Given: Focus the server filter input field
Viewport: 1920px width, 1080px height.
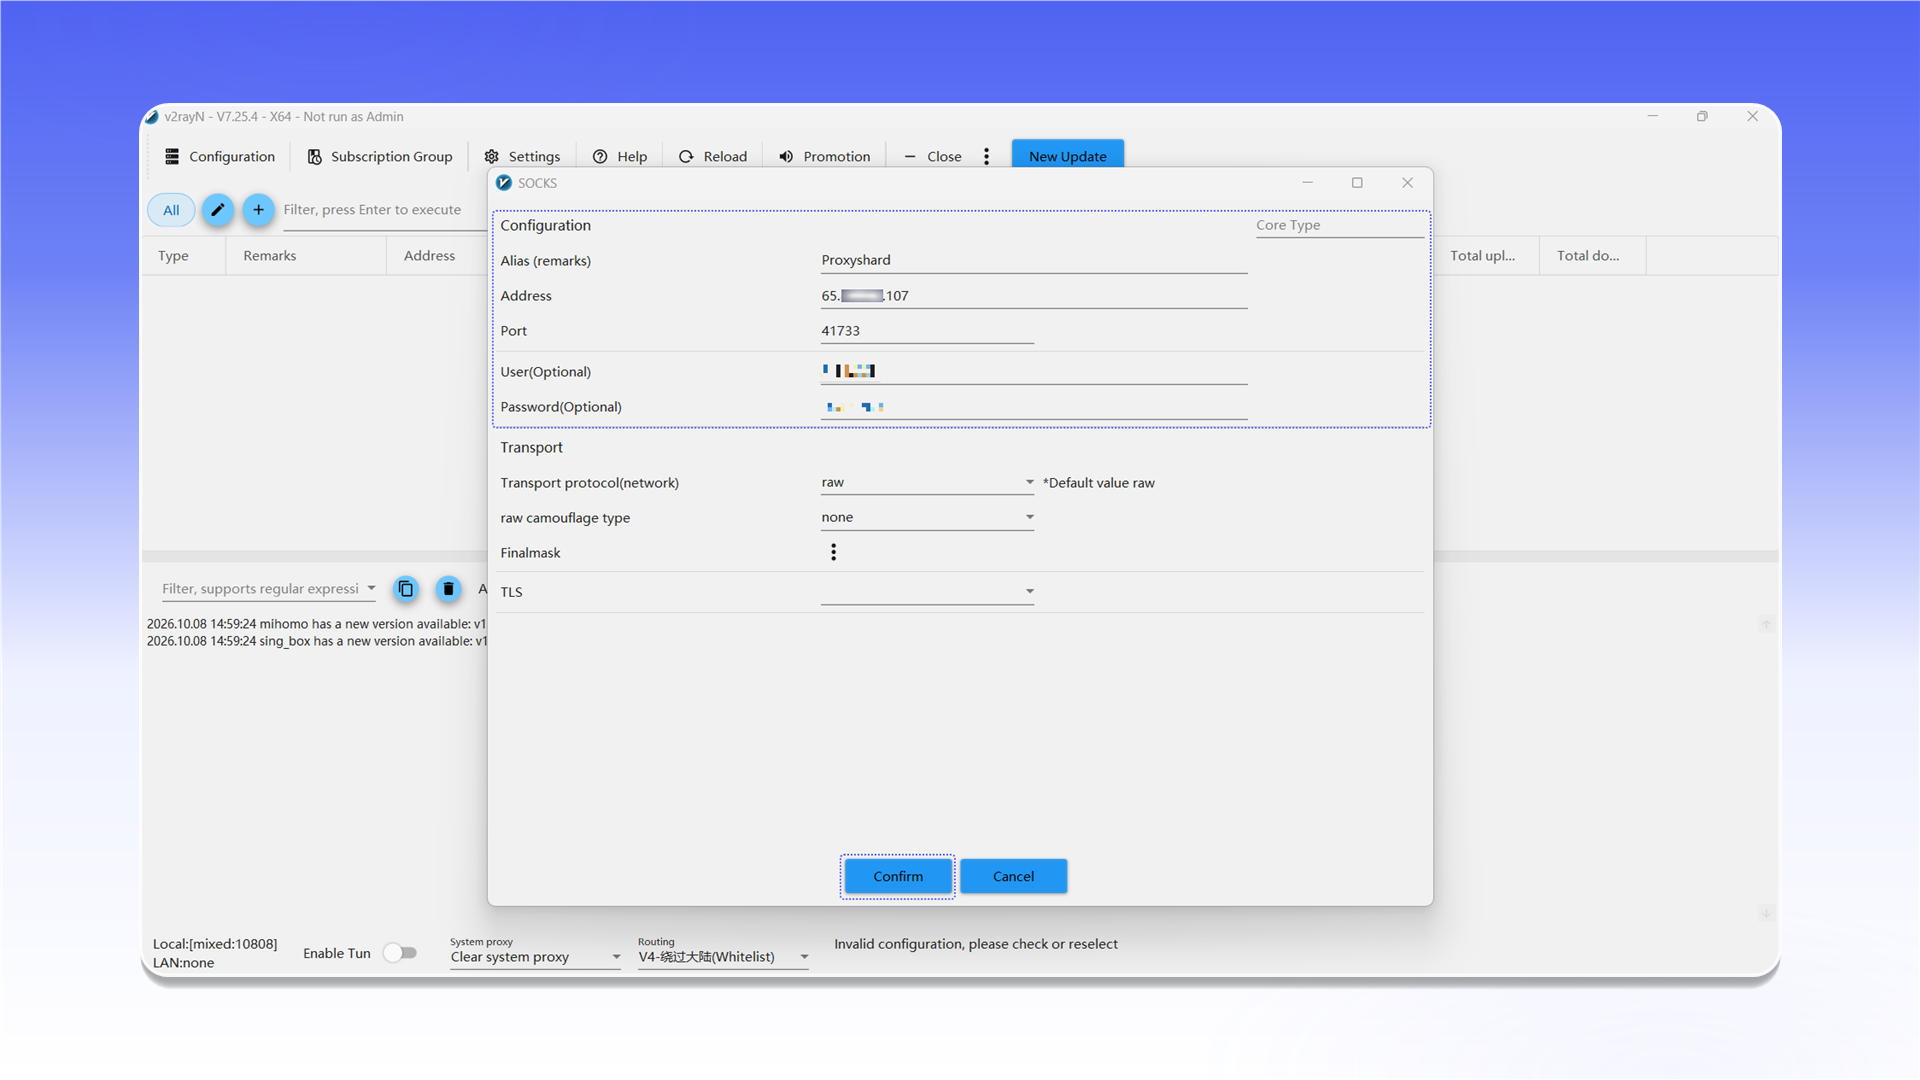Looking at the screenshot, I should pyautogui.click(x=385, y=210).
